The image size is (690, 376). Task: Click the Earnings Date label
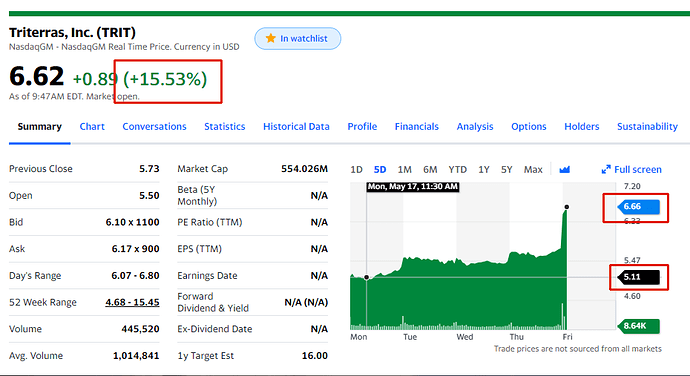[x=207, y=276]
